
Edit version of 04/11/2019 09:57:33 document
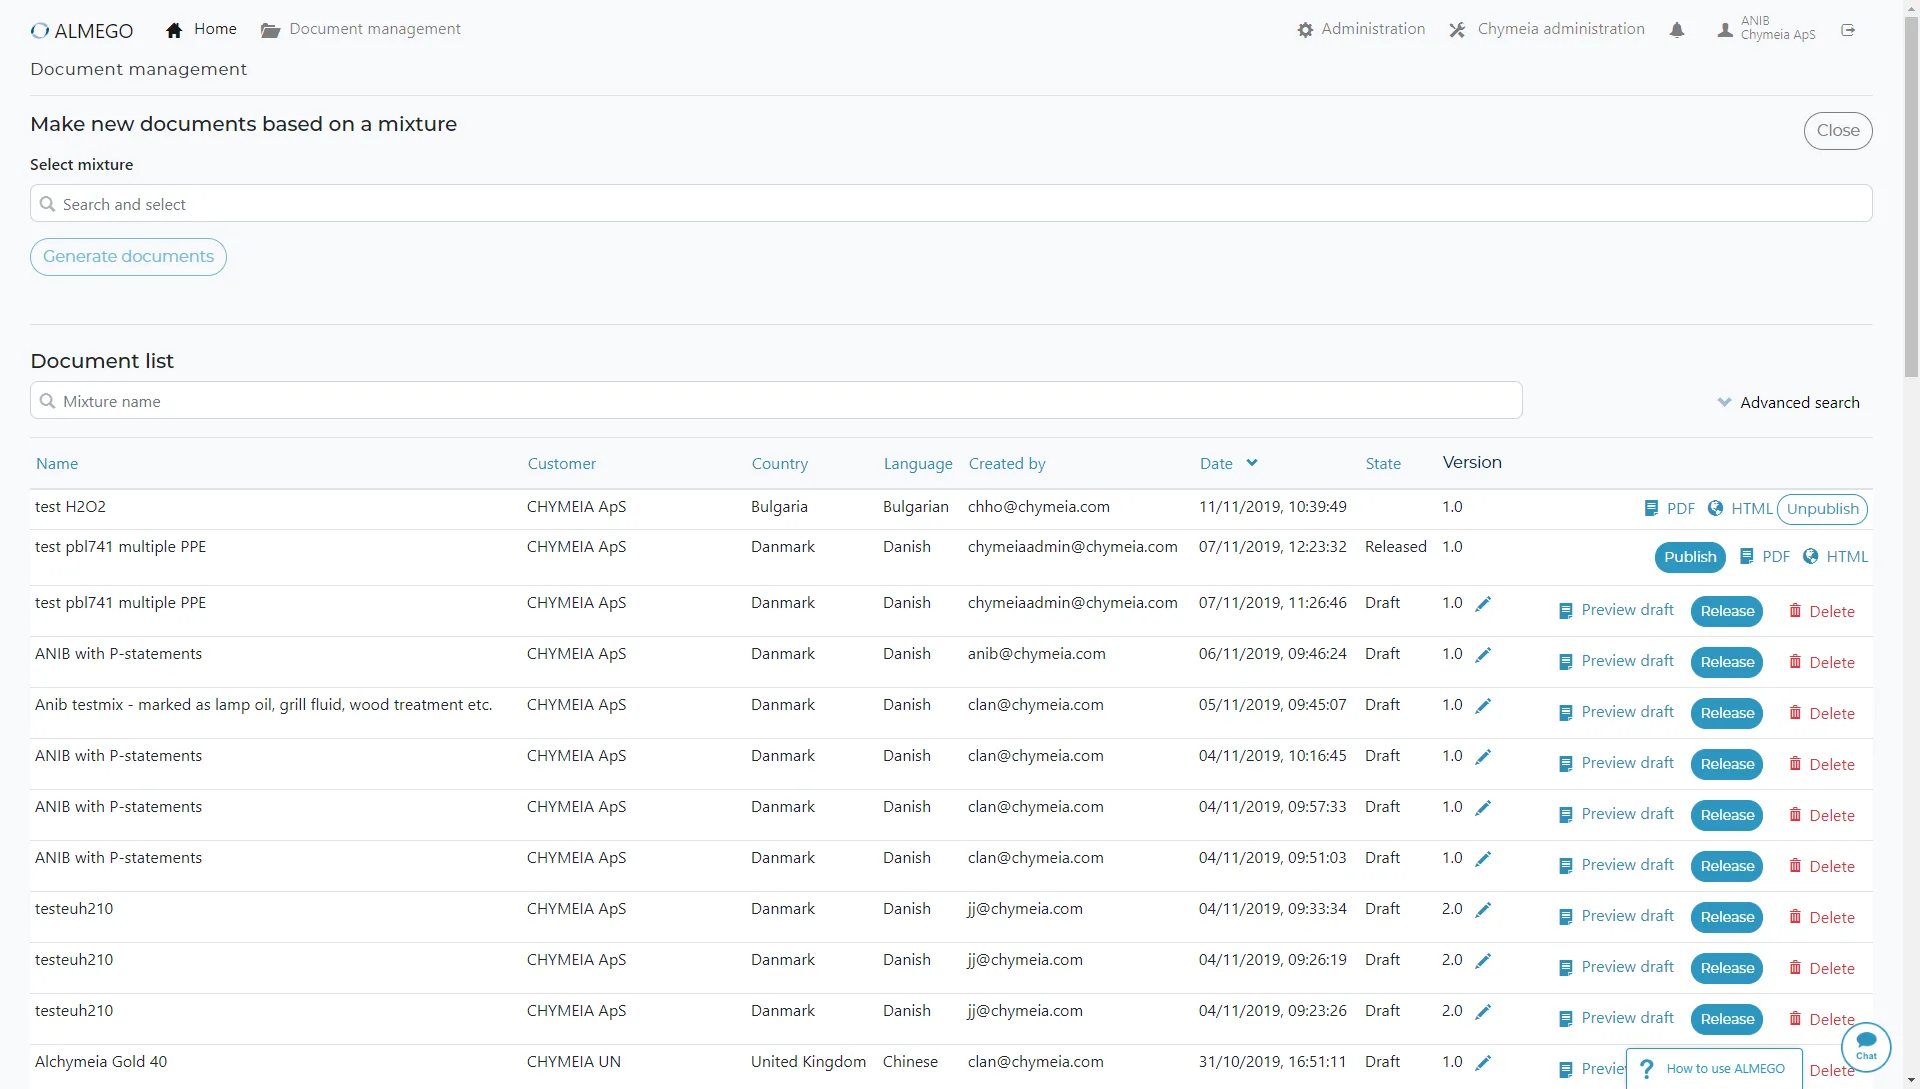point(1483,807)
